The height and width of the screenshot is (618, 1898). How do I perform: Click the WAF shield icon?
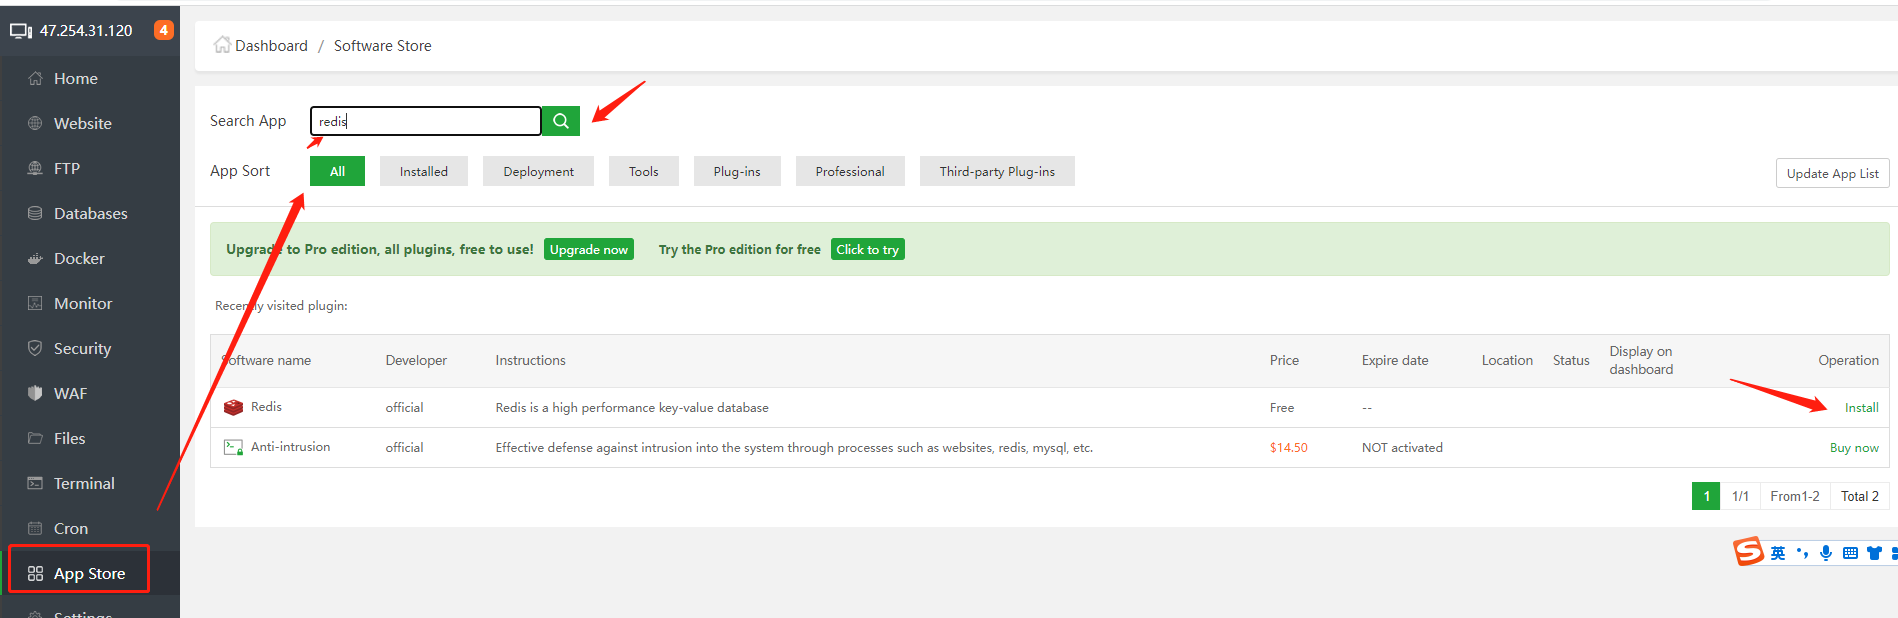pos(35,393)
